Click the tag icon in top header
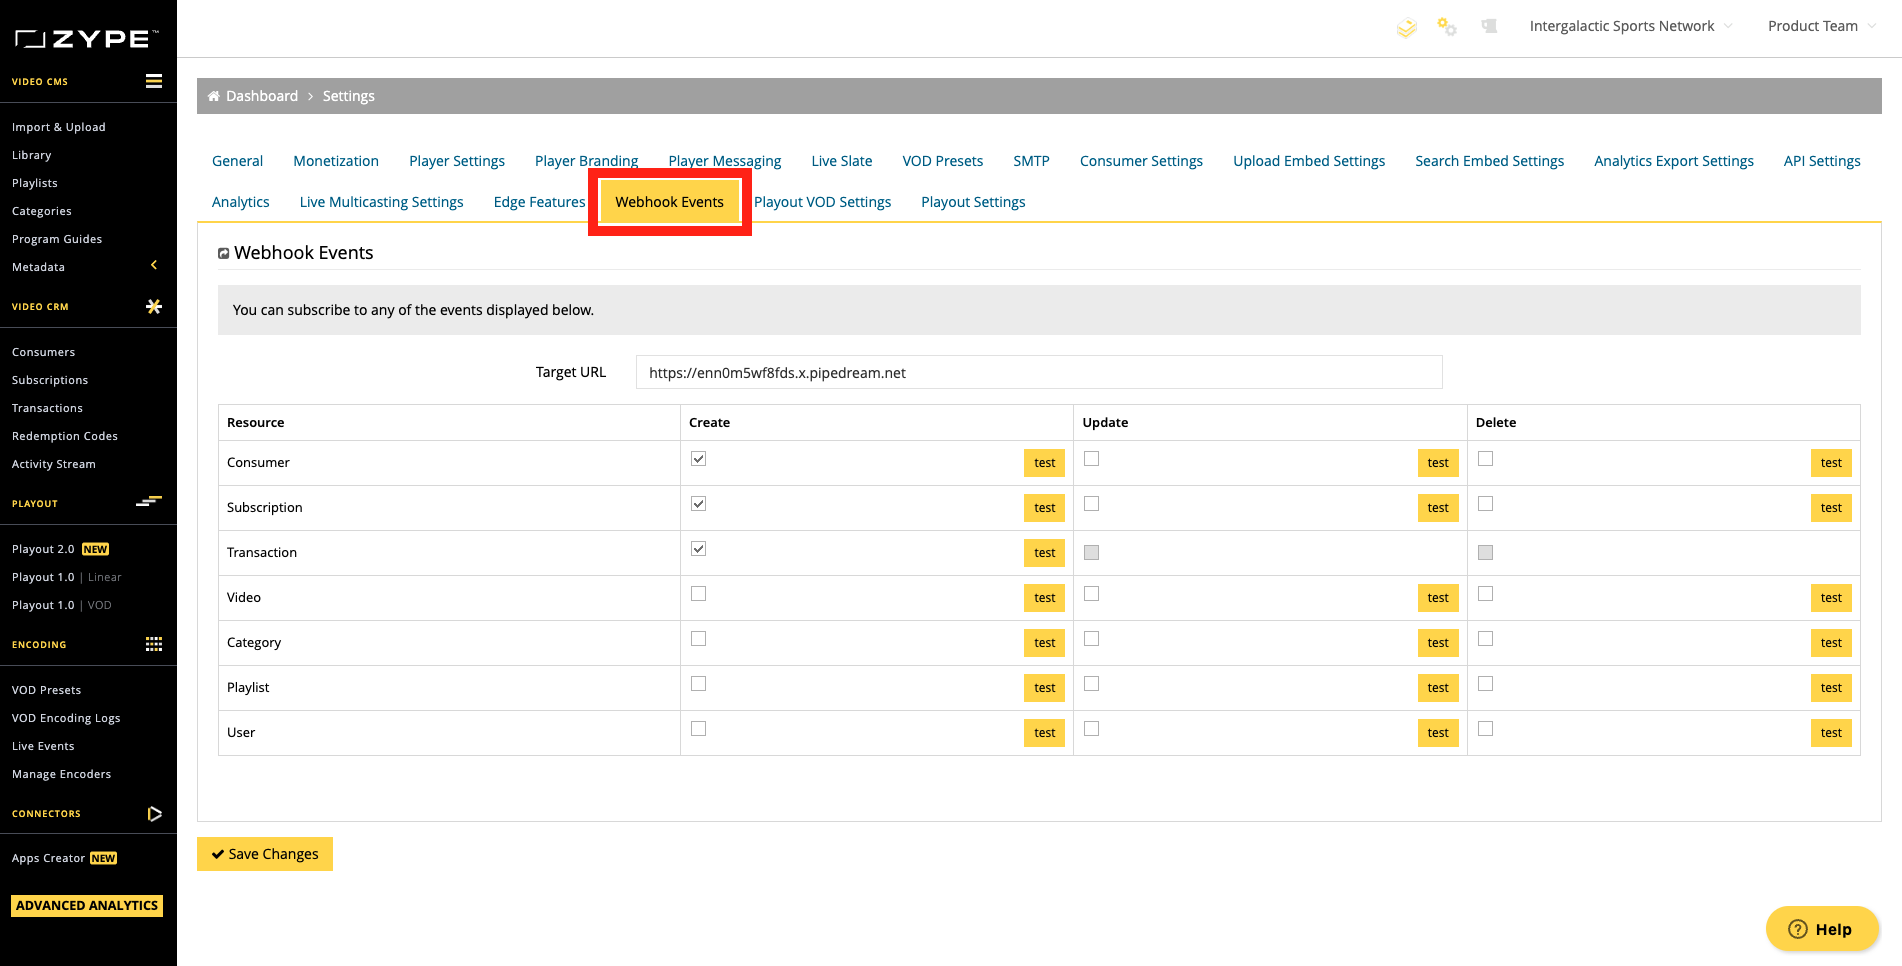The width and height of the screenshot is (1902, 966). pos(1489,27)
